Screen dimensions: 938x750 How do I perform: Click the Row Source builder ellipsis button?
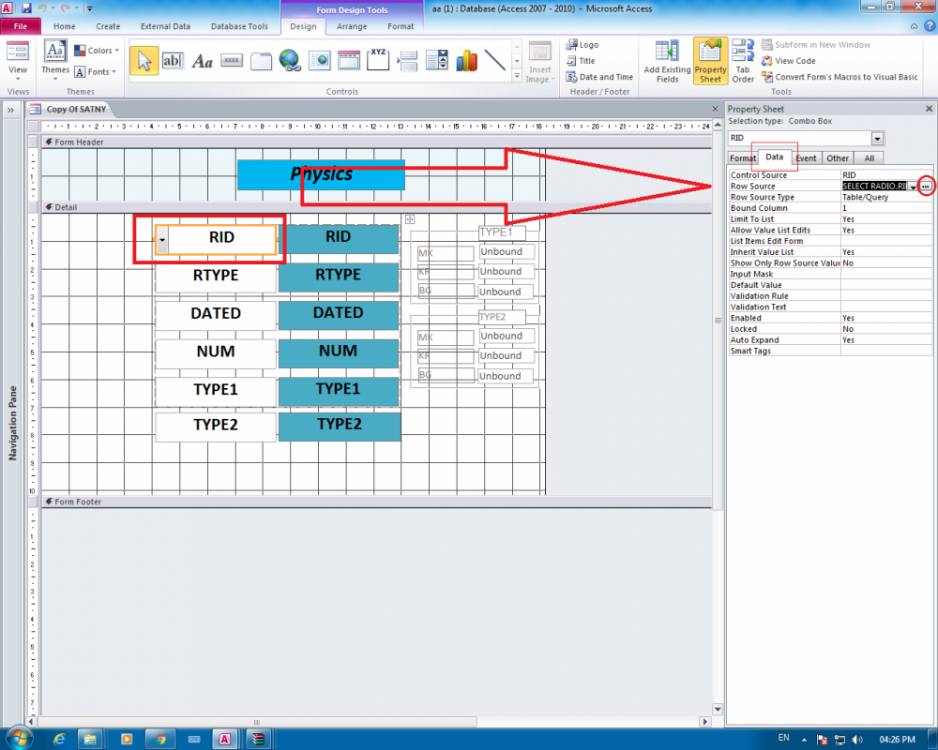(926, 187)
